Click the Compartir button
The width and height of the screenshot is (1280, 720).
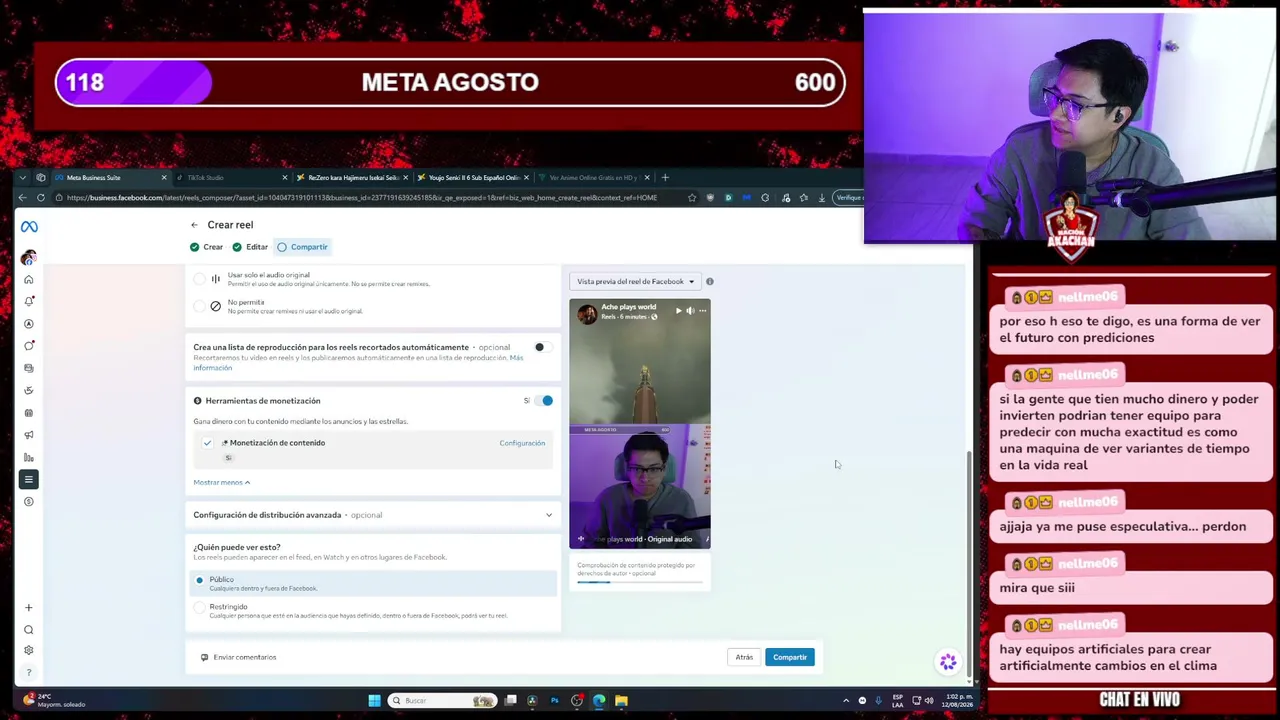pos(790,658)
